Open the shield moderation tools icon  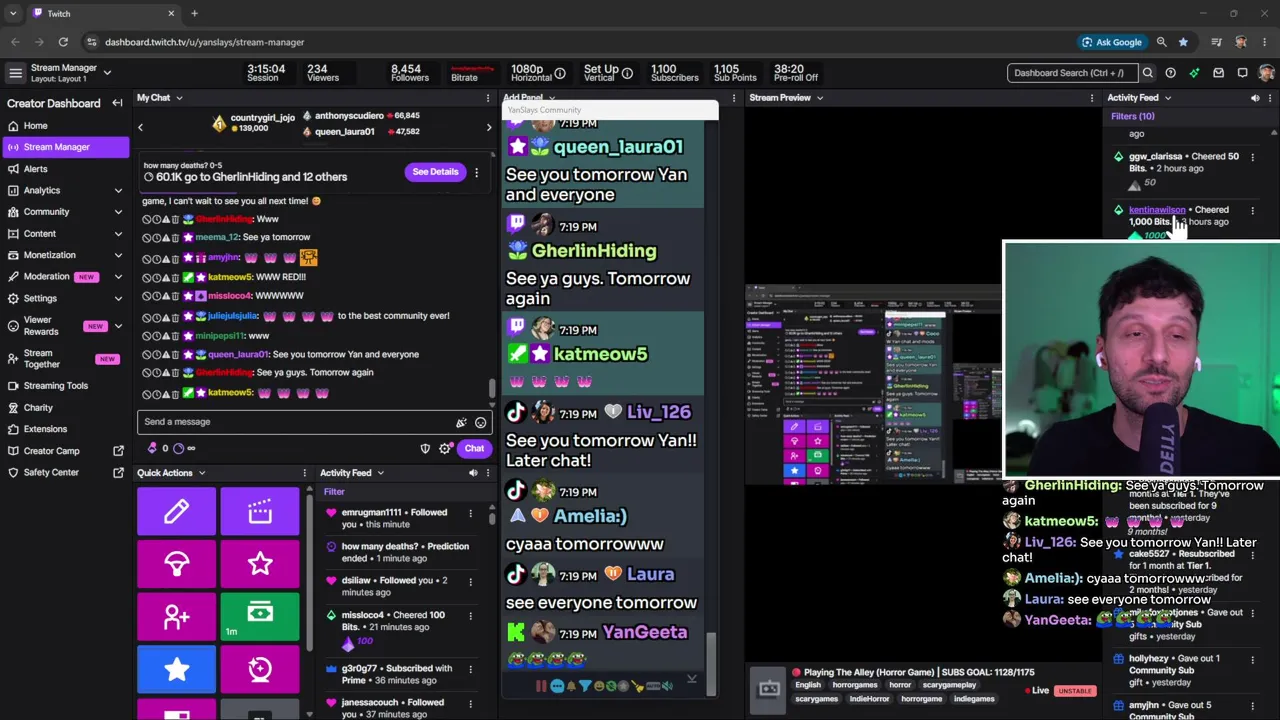[x=425, y=449]
